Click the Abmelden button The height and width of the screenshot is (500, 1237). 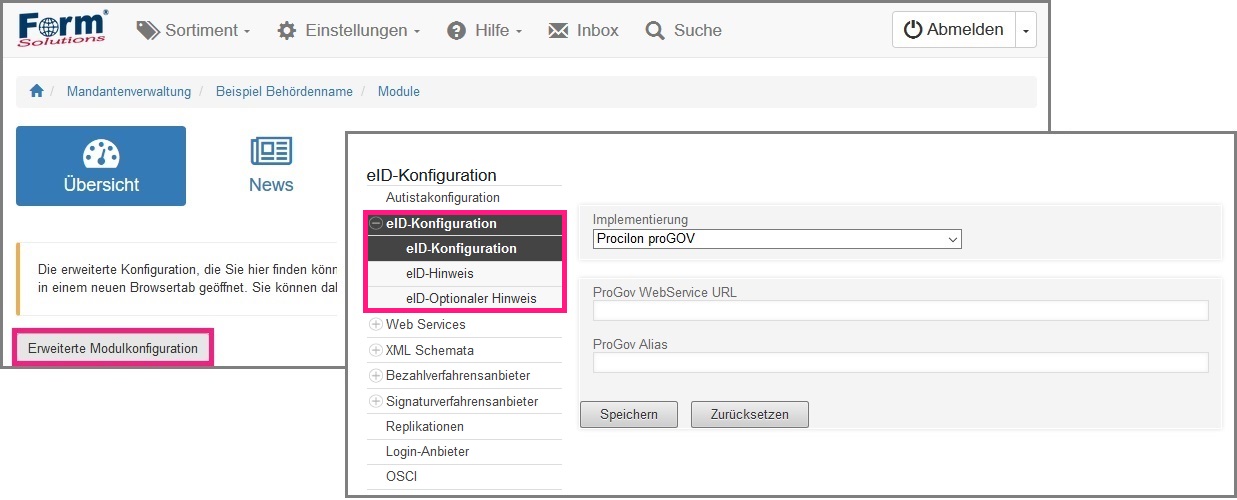point(954,30)
